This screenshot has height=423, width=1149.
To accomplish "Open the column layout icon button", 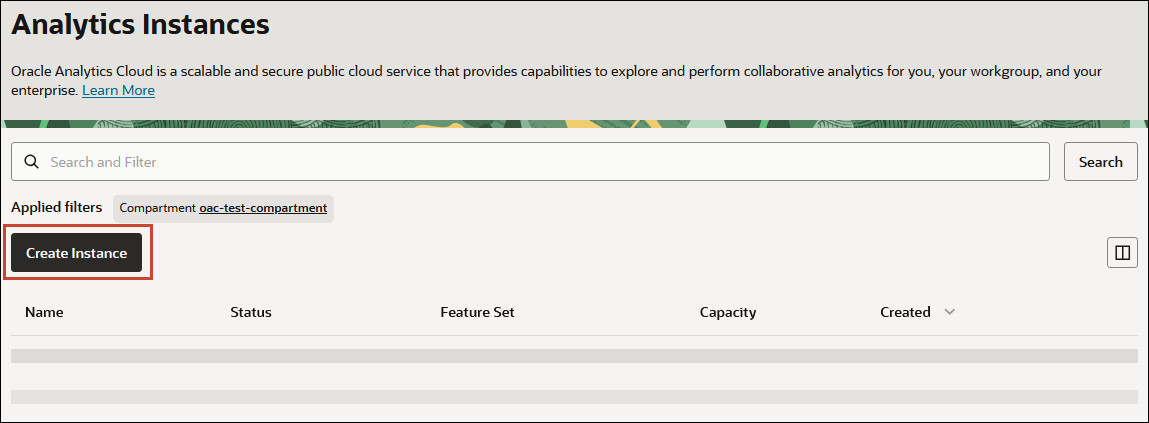I will tap(1122, 253).
